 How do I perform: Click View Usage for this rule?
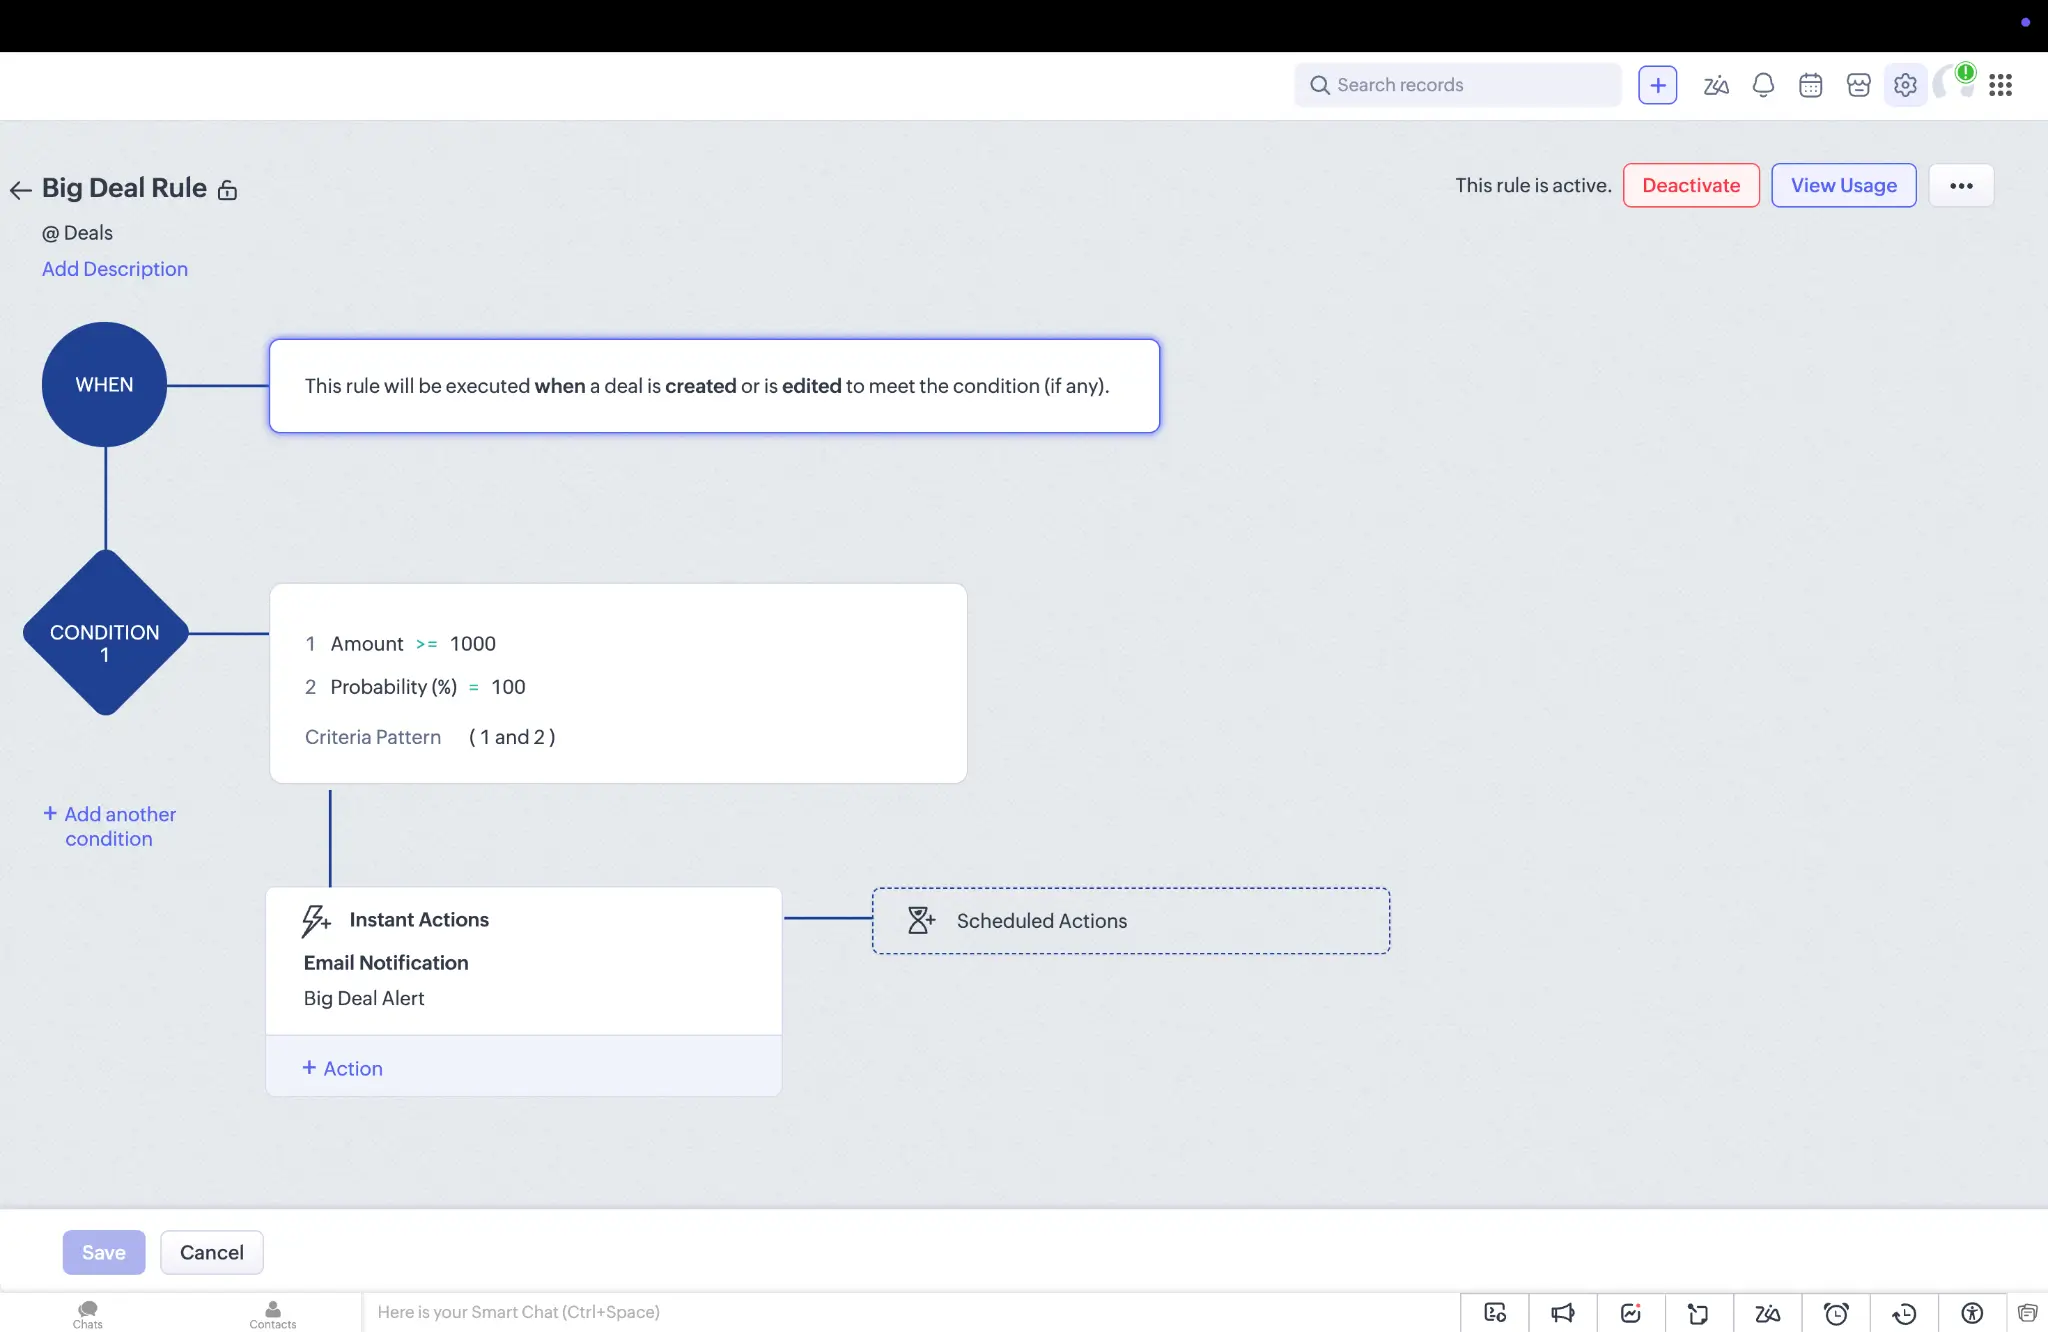[1843, 185]
